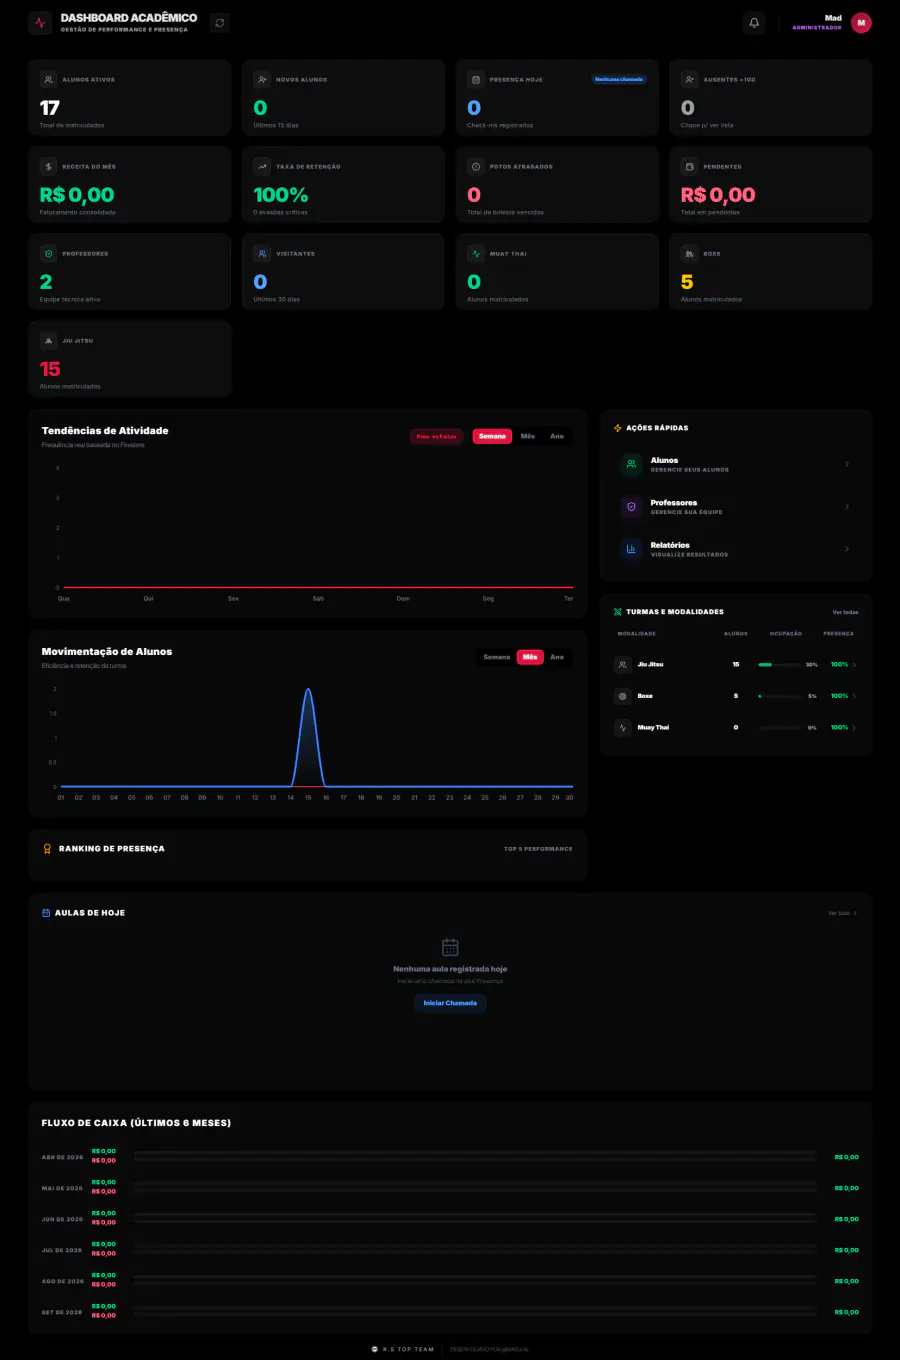Viewport: 900px width, 1360px height.
Task: Click the Novos Alunos card icon
Action: pos(262,79)
